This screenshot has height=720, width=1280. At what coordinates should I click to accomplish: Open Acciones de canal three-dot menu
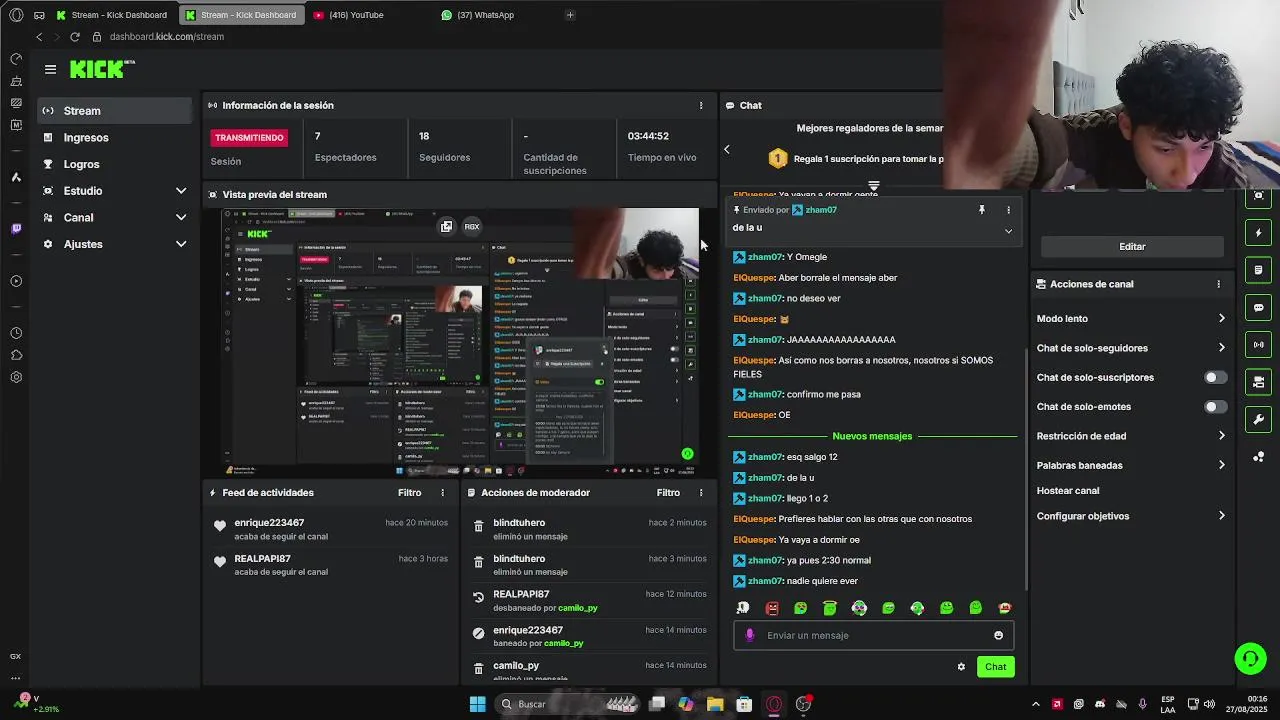coord(1218,284)
